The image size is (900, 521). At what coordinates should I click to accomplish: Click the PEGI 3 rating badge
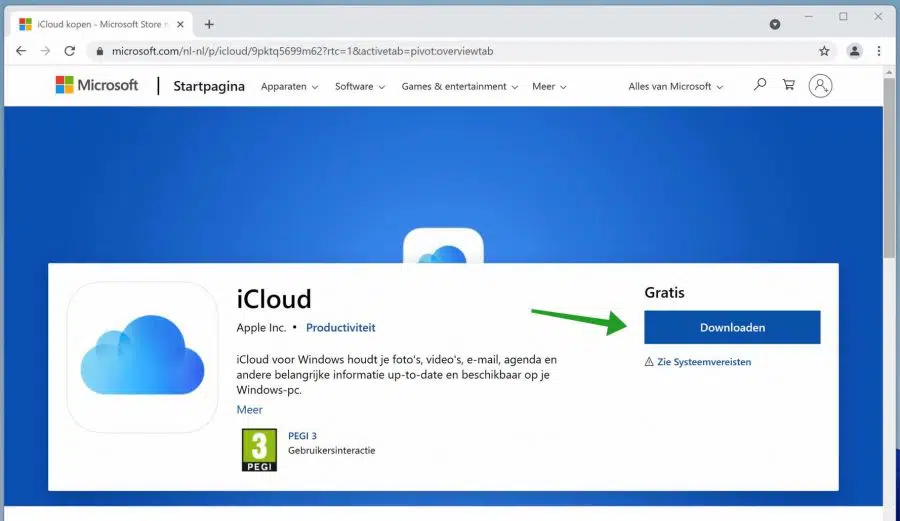[259, 450]
